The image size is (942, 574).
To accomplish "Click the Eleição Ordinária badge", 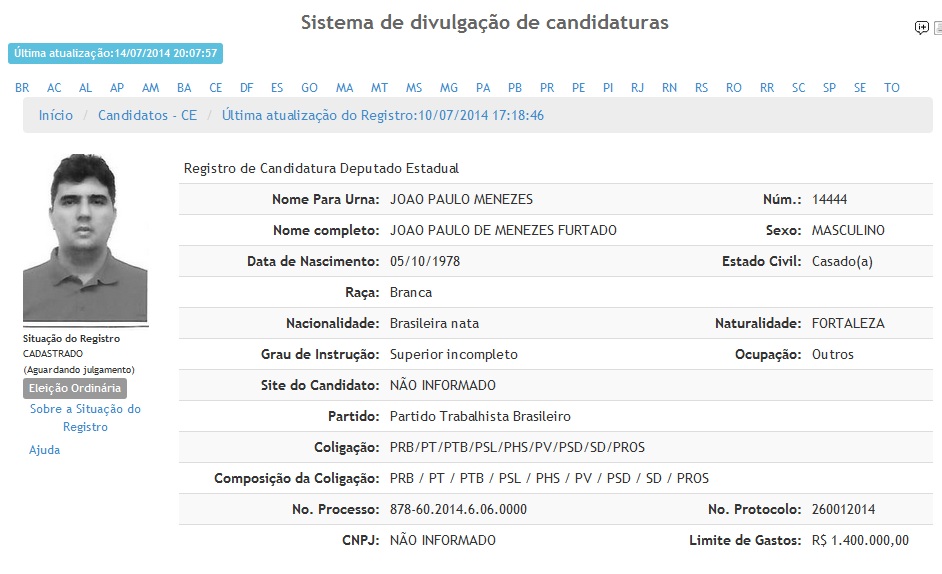I will coord(75,388).
